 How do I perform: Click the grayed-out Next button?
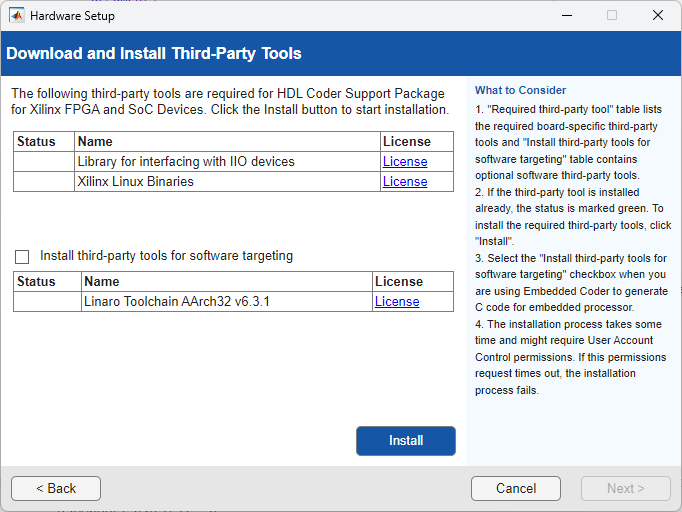(625, 488)
